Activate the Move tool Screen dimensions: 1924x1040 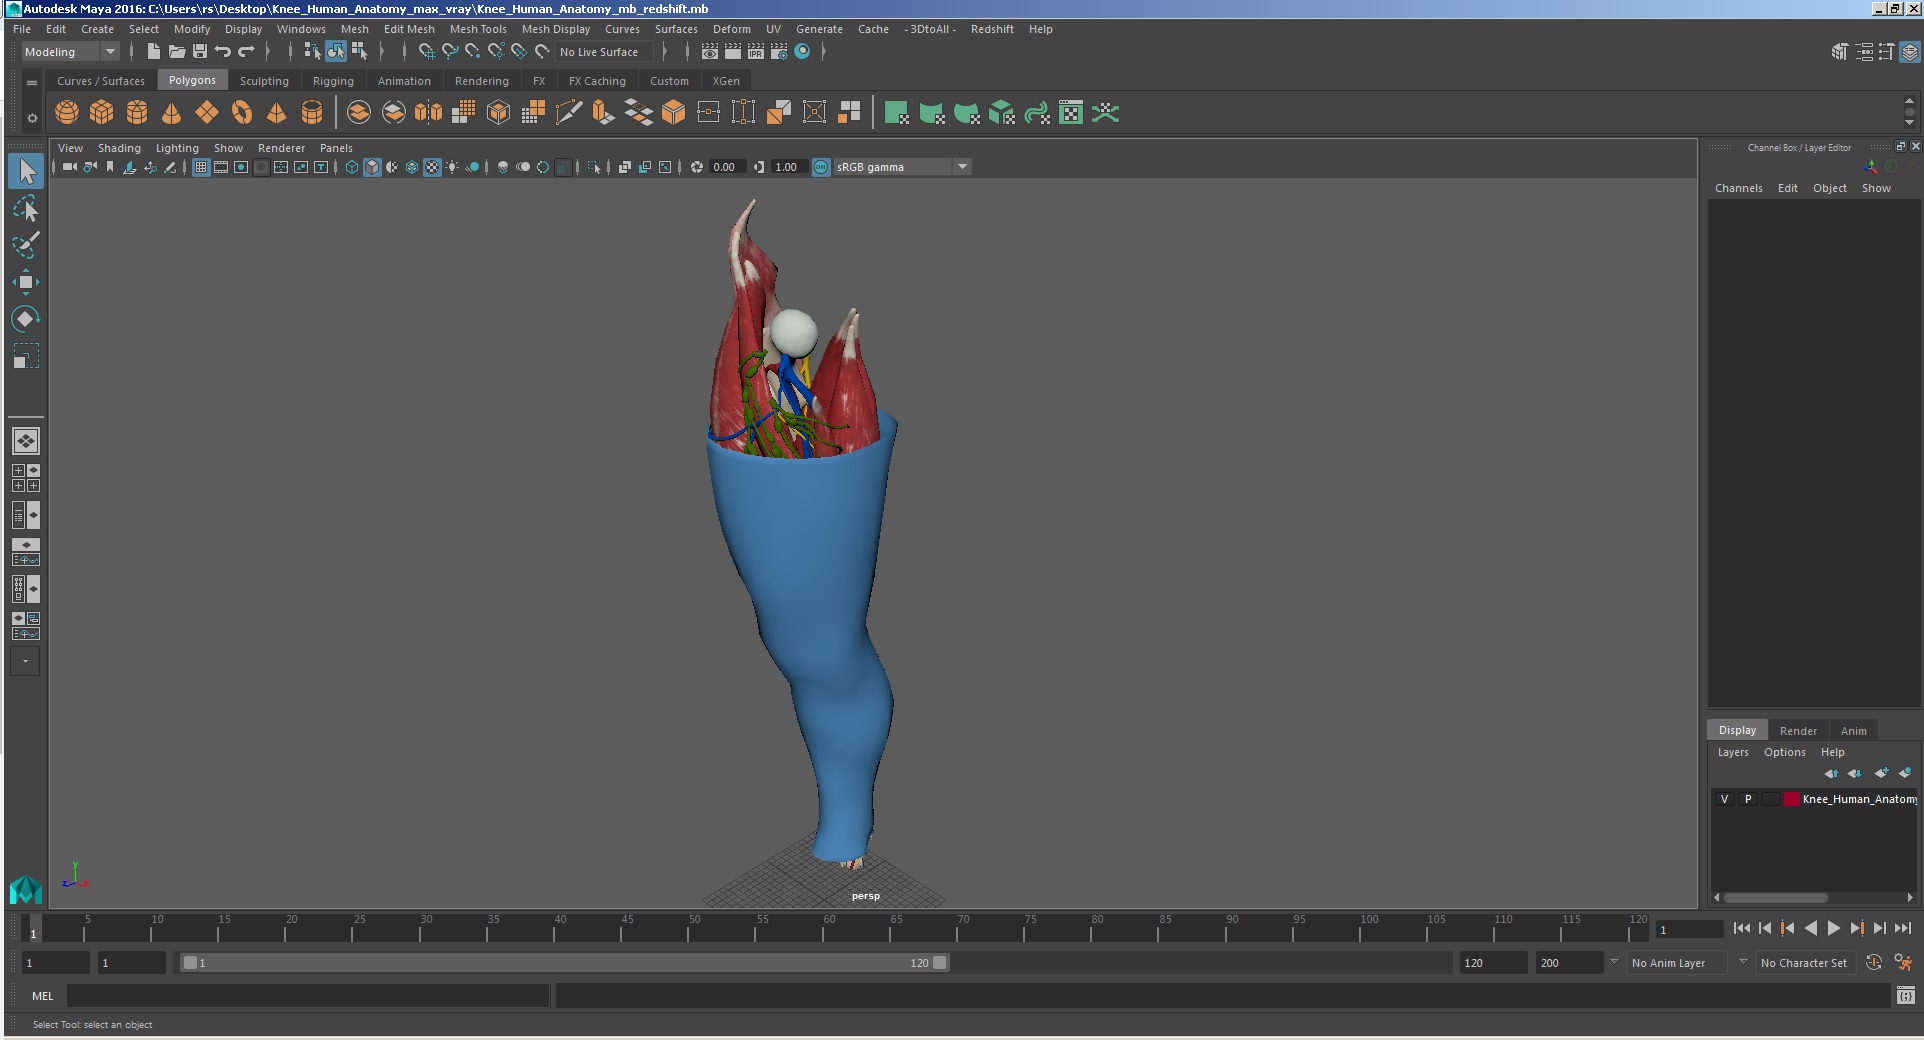[26, 282]
